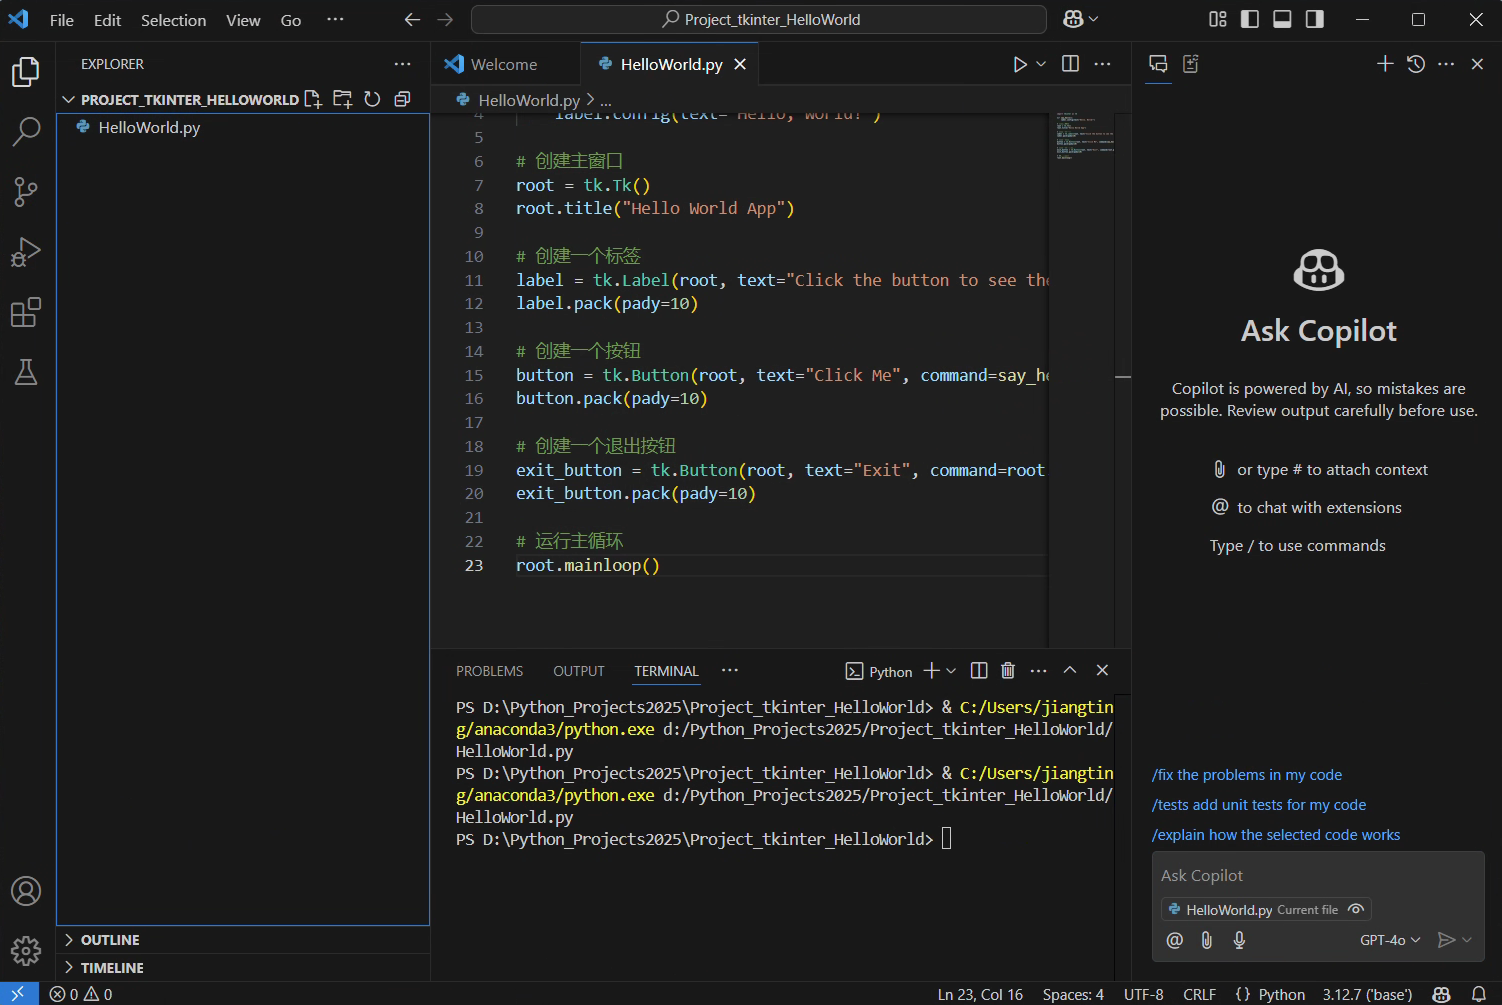
Task: Open the Extensions view
Action: [26, 313]
